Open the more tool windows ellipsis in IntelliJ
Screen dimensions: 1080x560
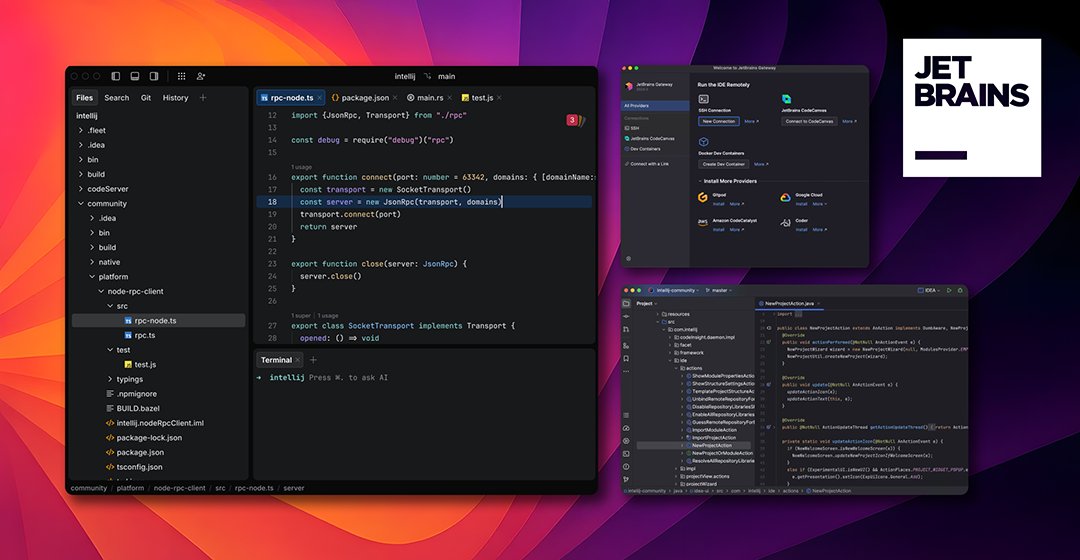pos(626,372)
